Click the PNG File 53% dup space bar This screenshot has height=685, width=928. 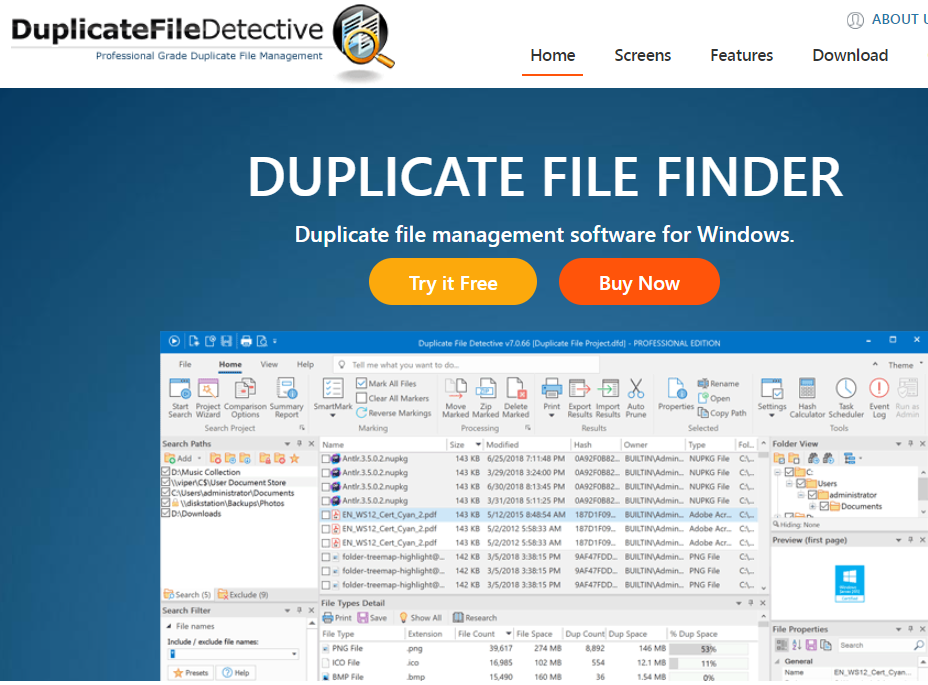tap(709, 649)
